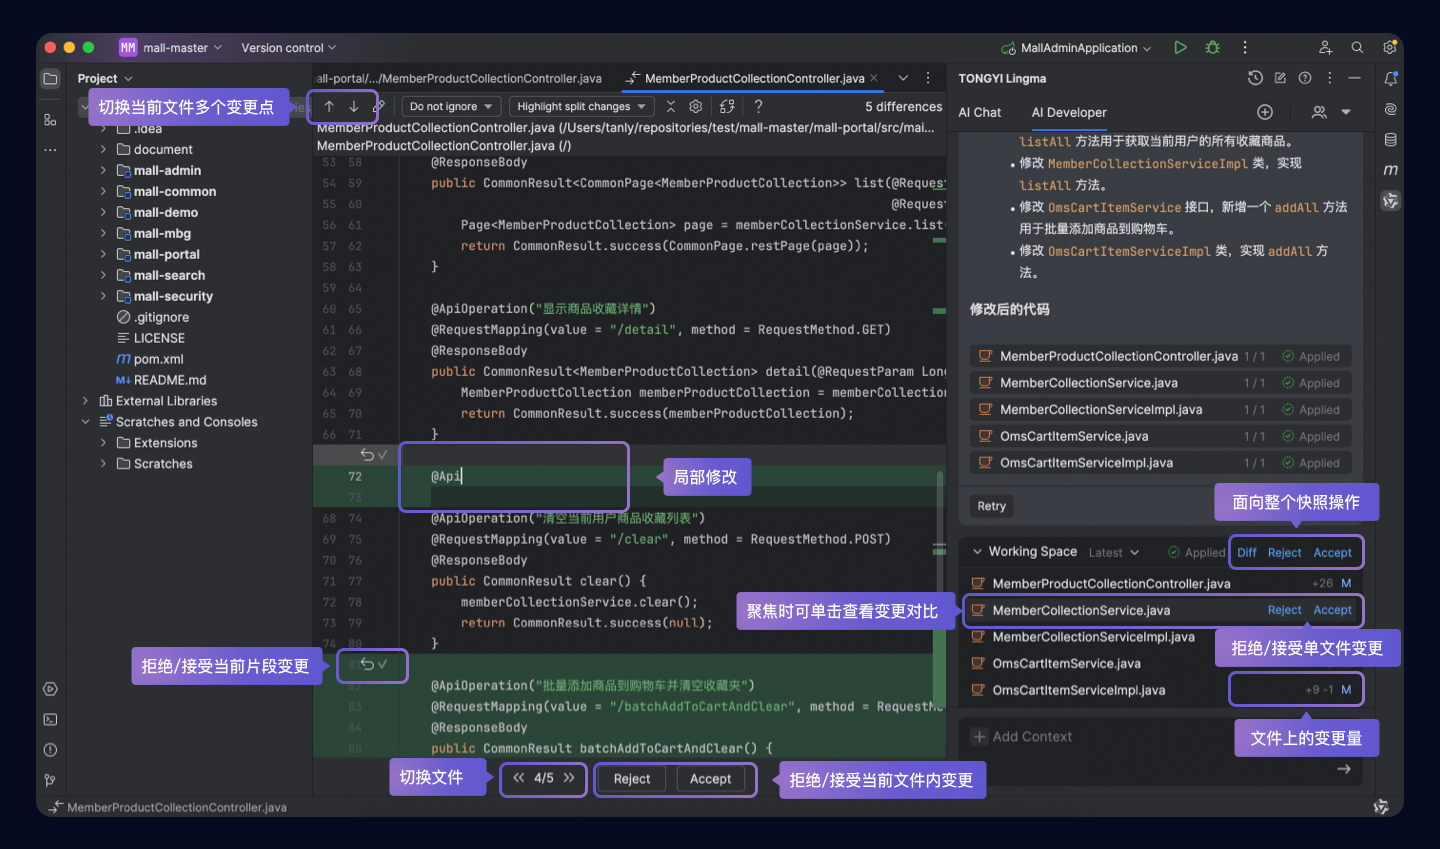
Task: Click Code With Me user icon
Action: (1325, 47)
